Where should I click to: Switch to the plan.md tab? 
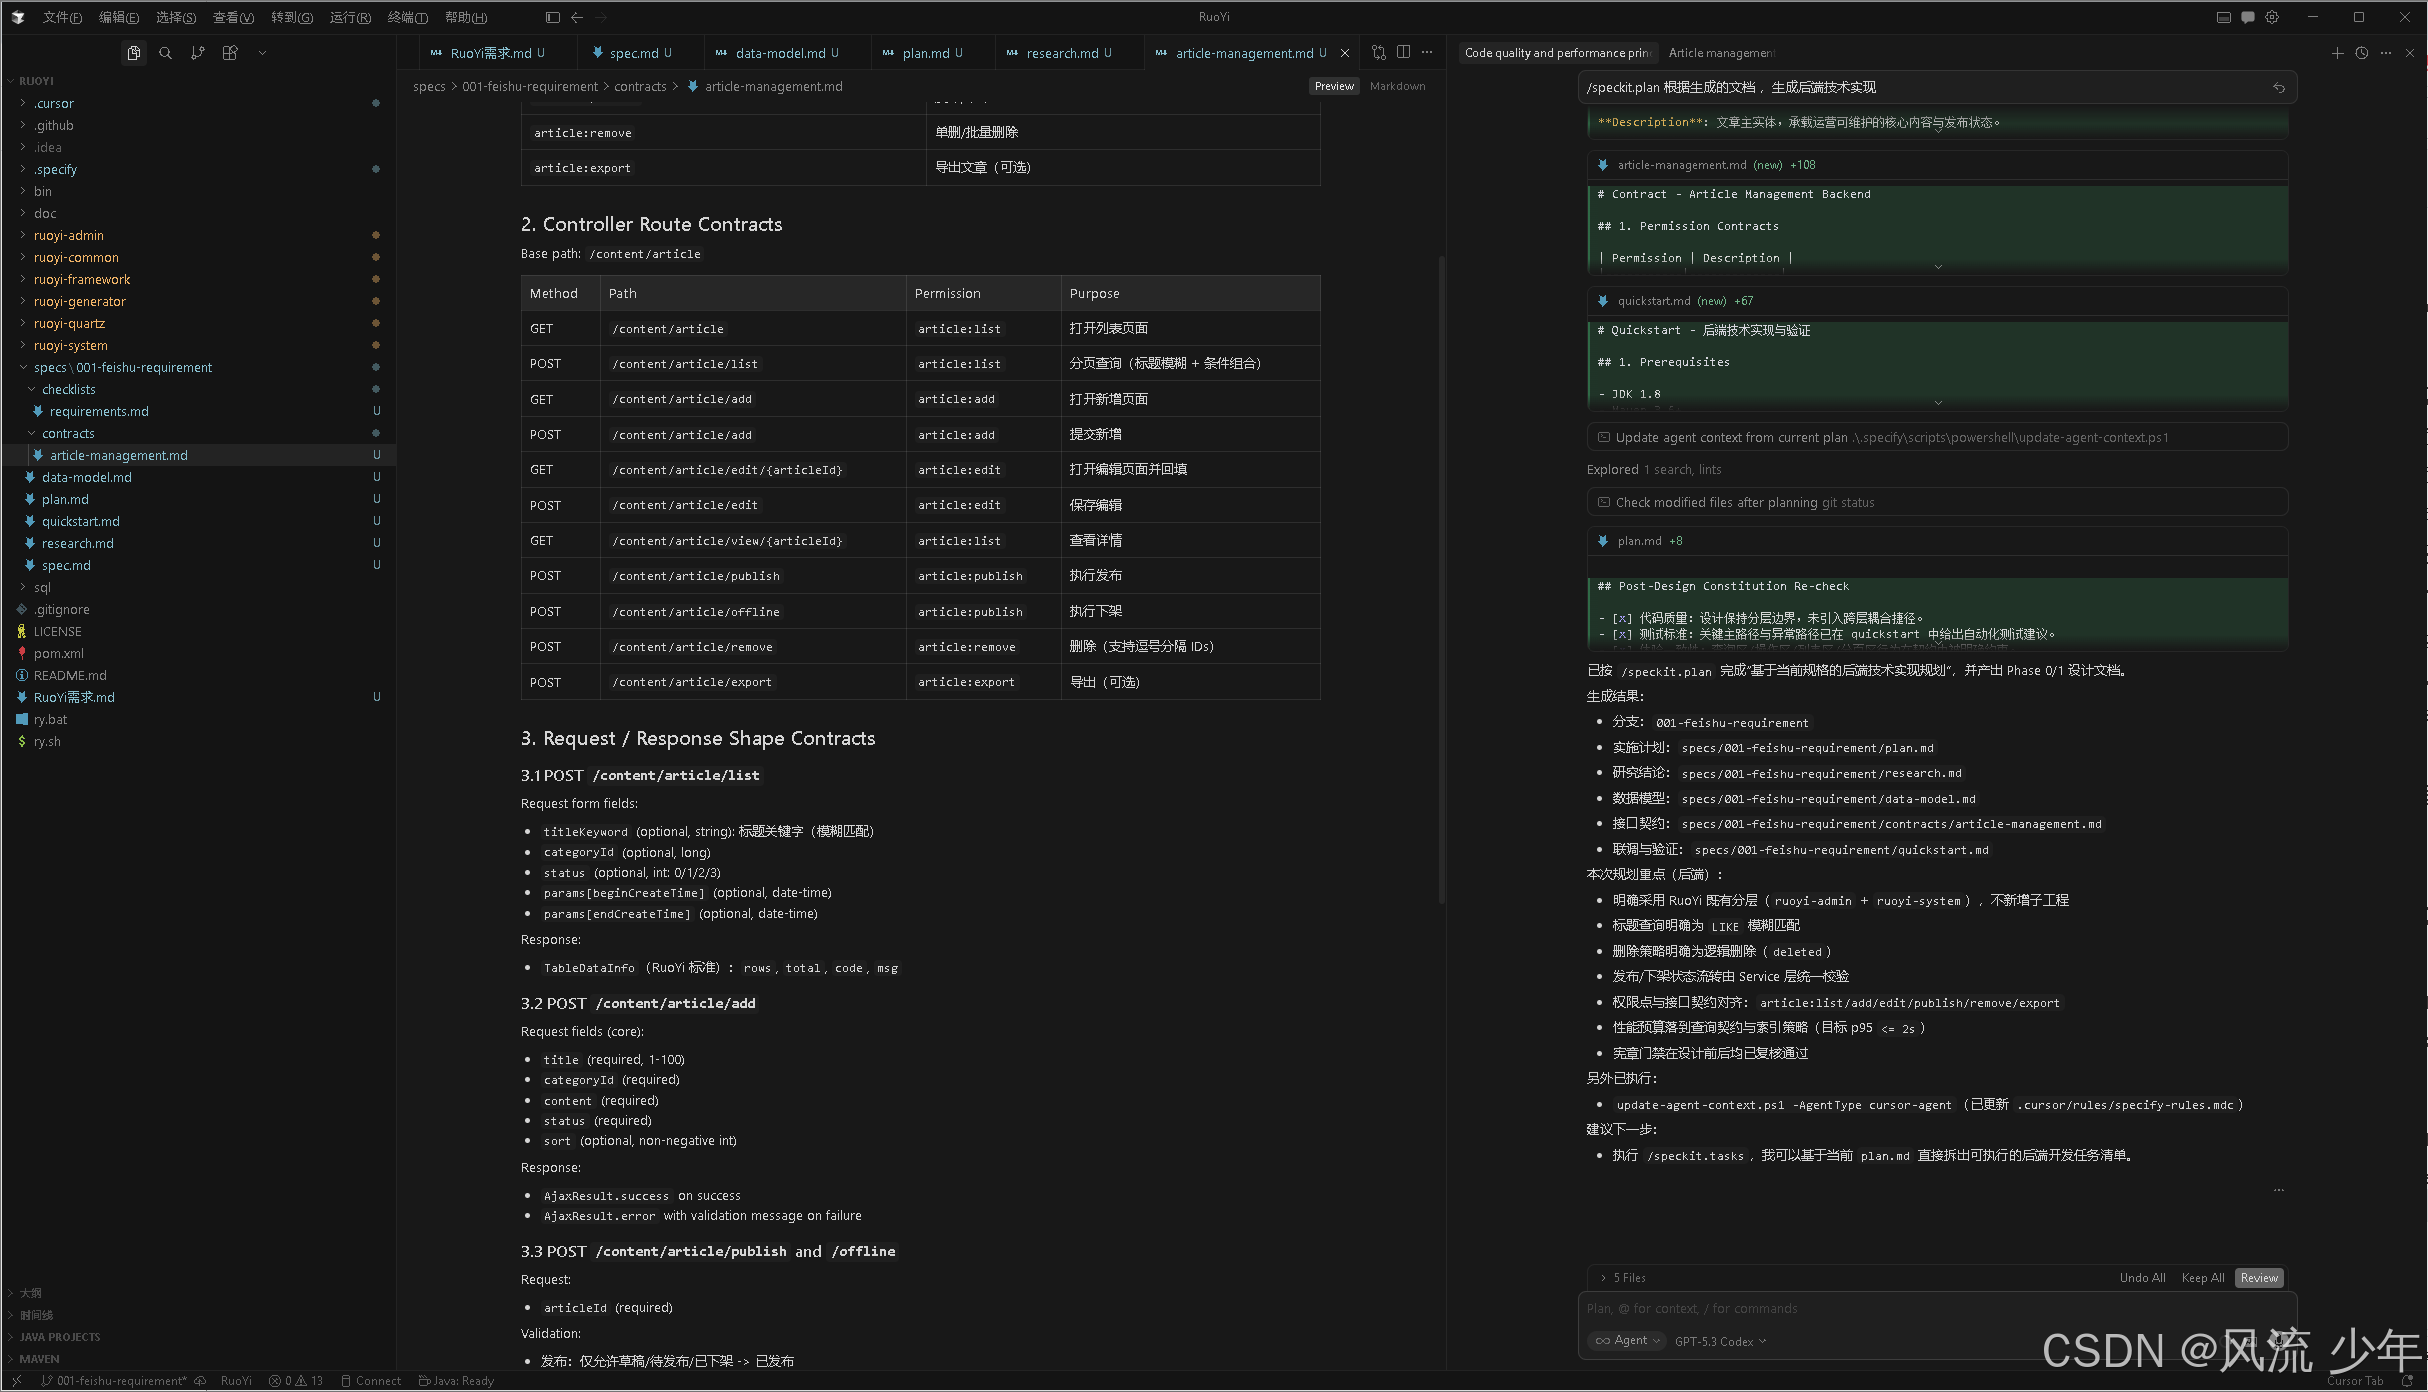click(925, 53)
